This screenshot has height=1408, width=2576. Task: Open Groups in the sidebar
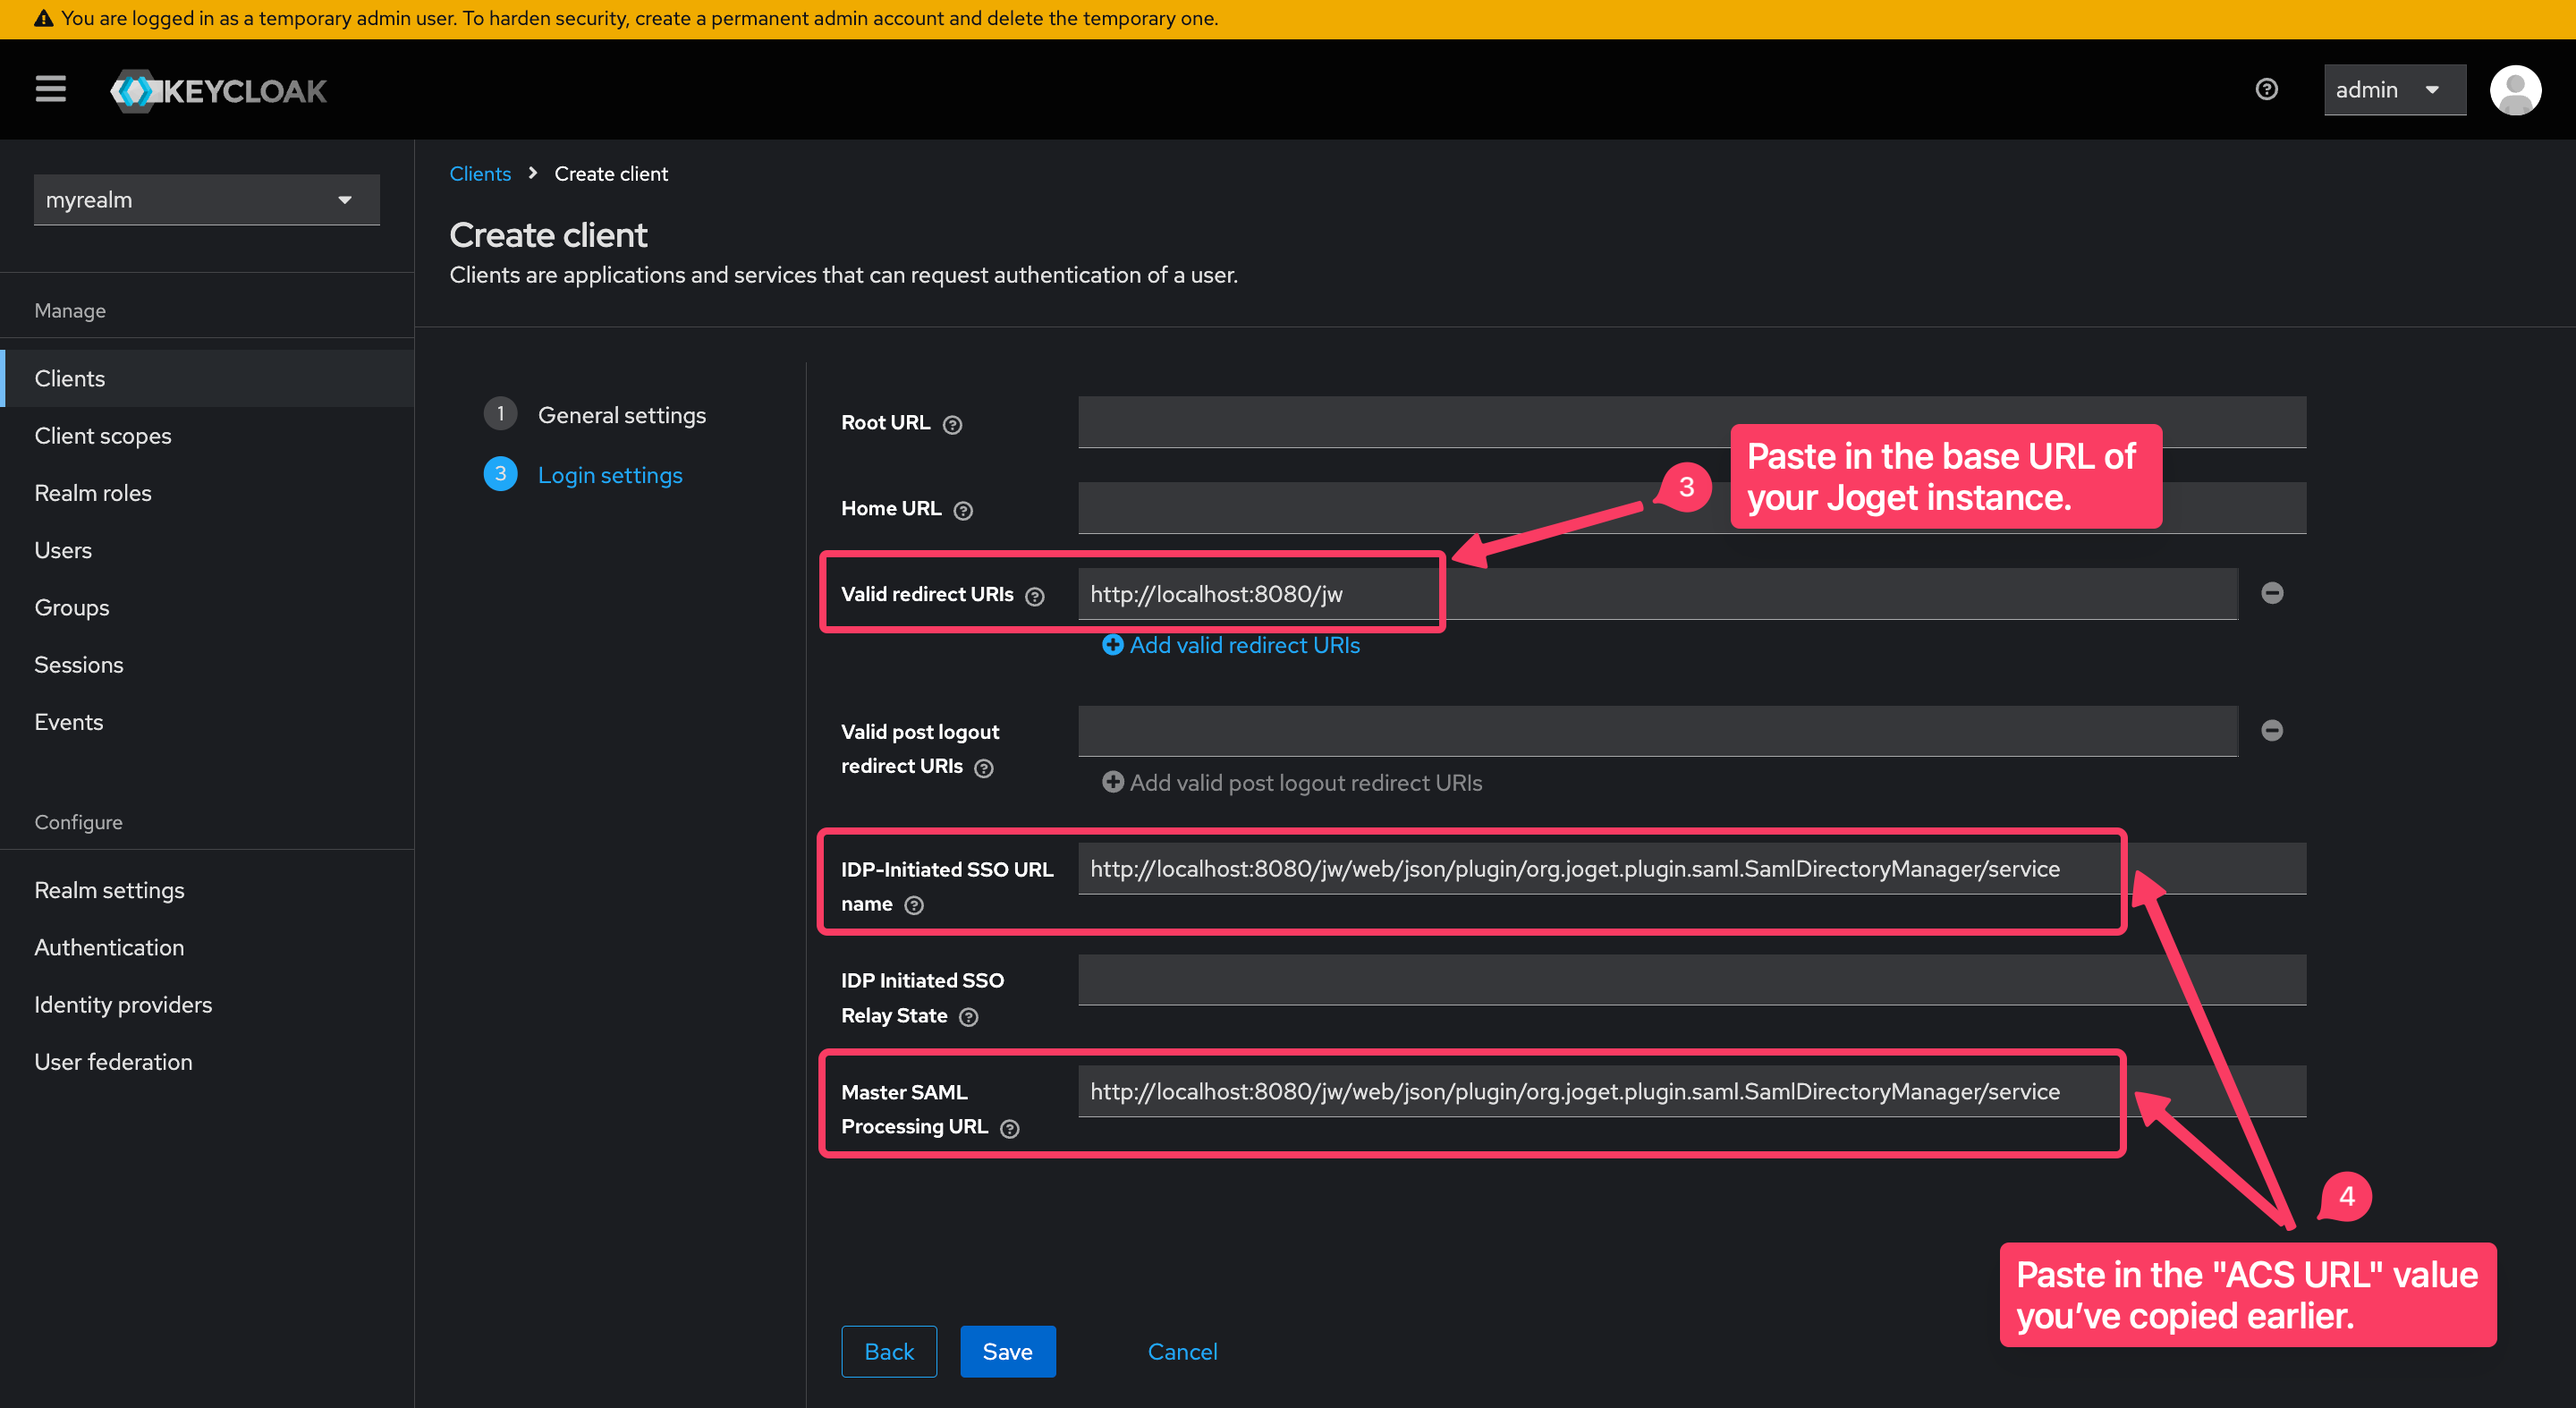207,608
